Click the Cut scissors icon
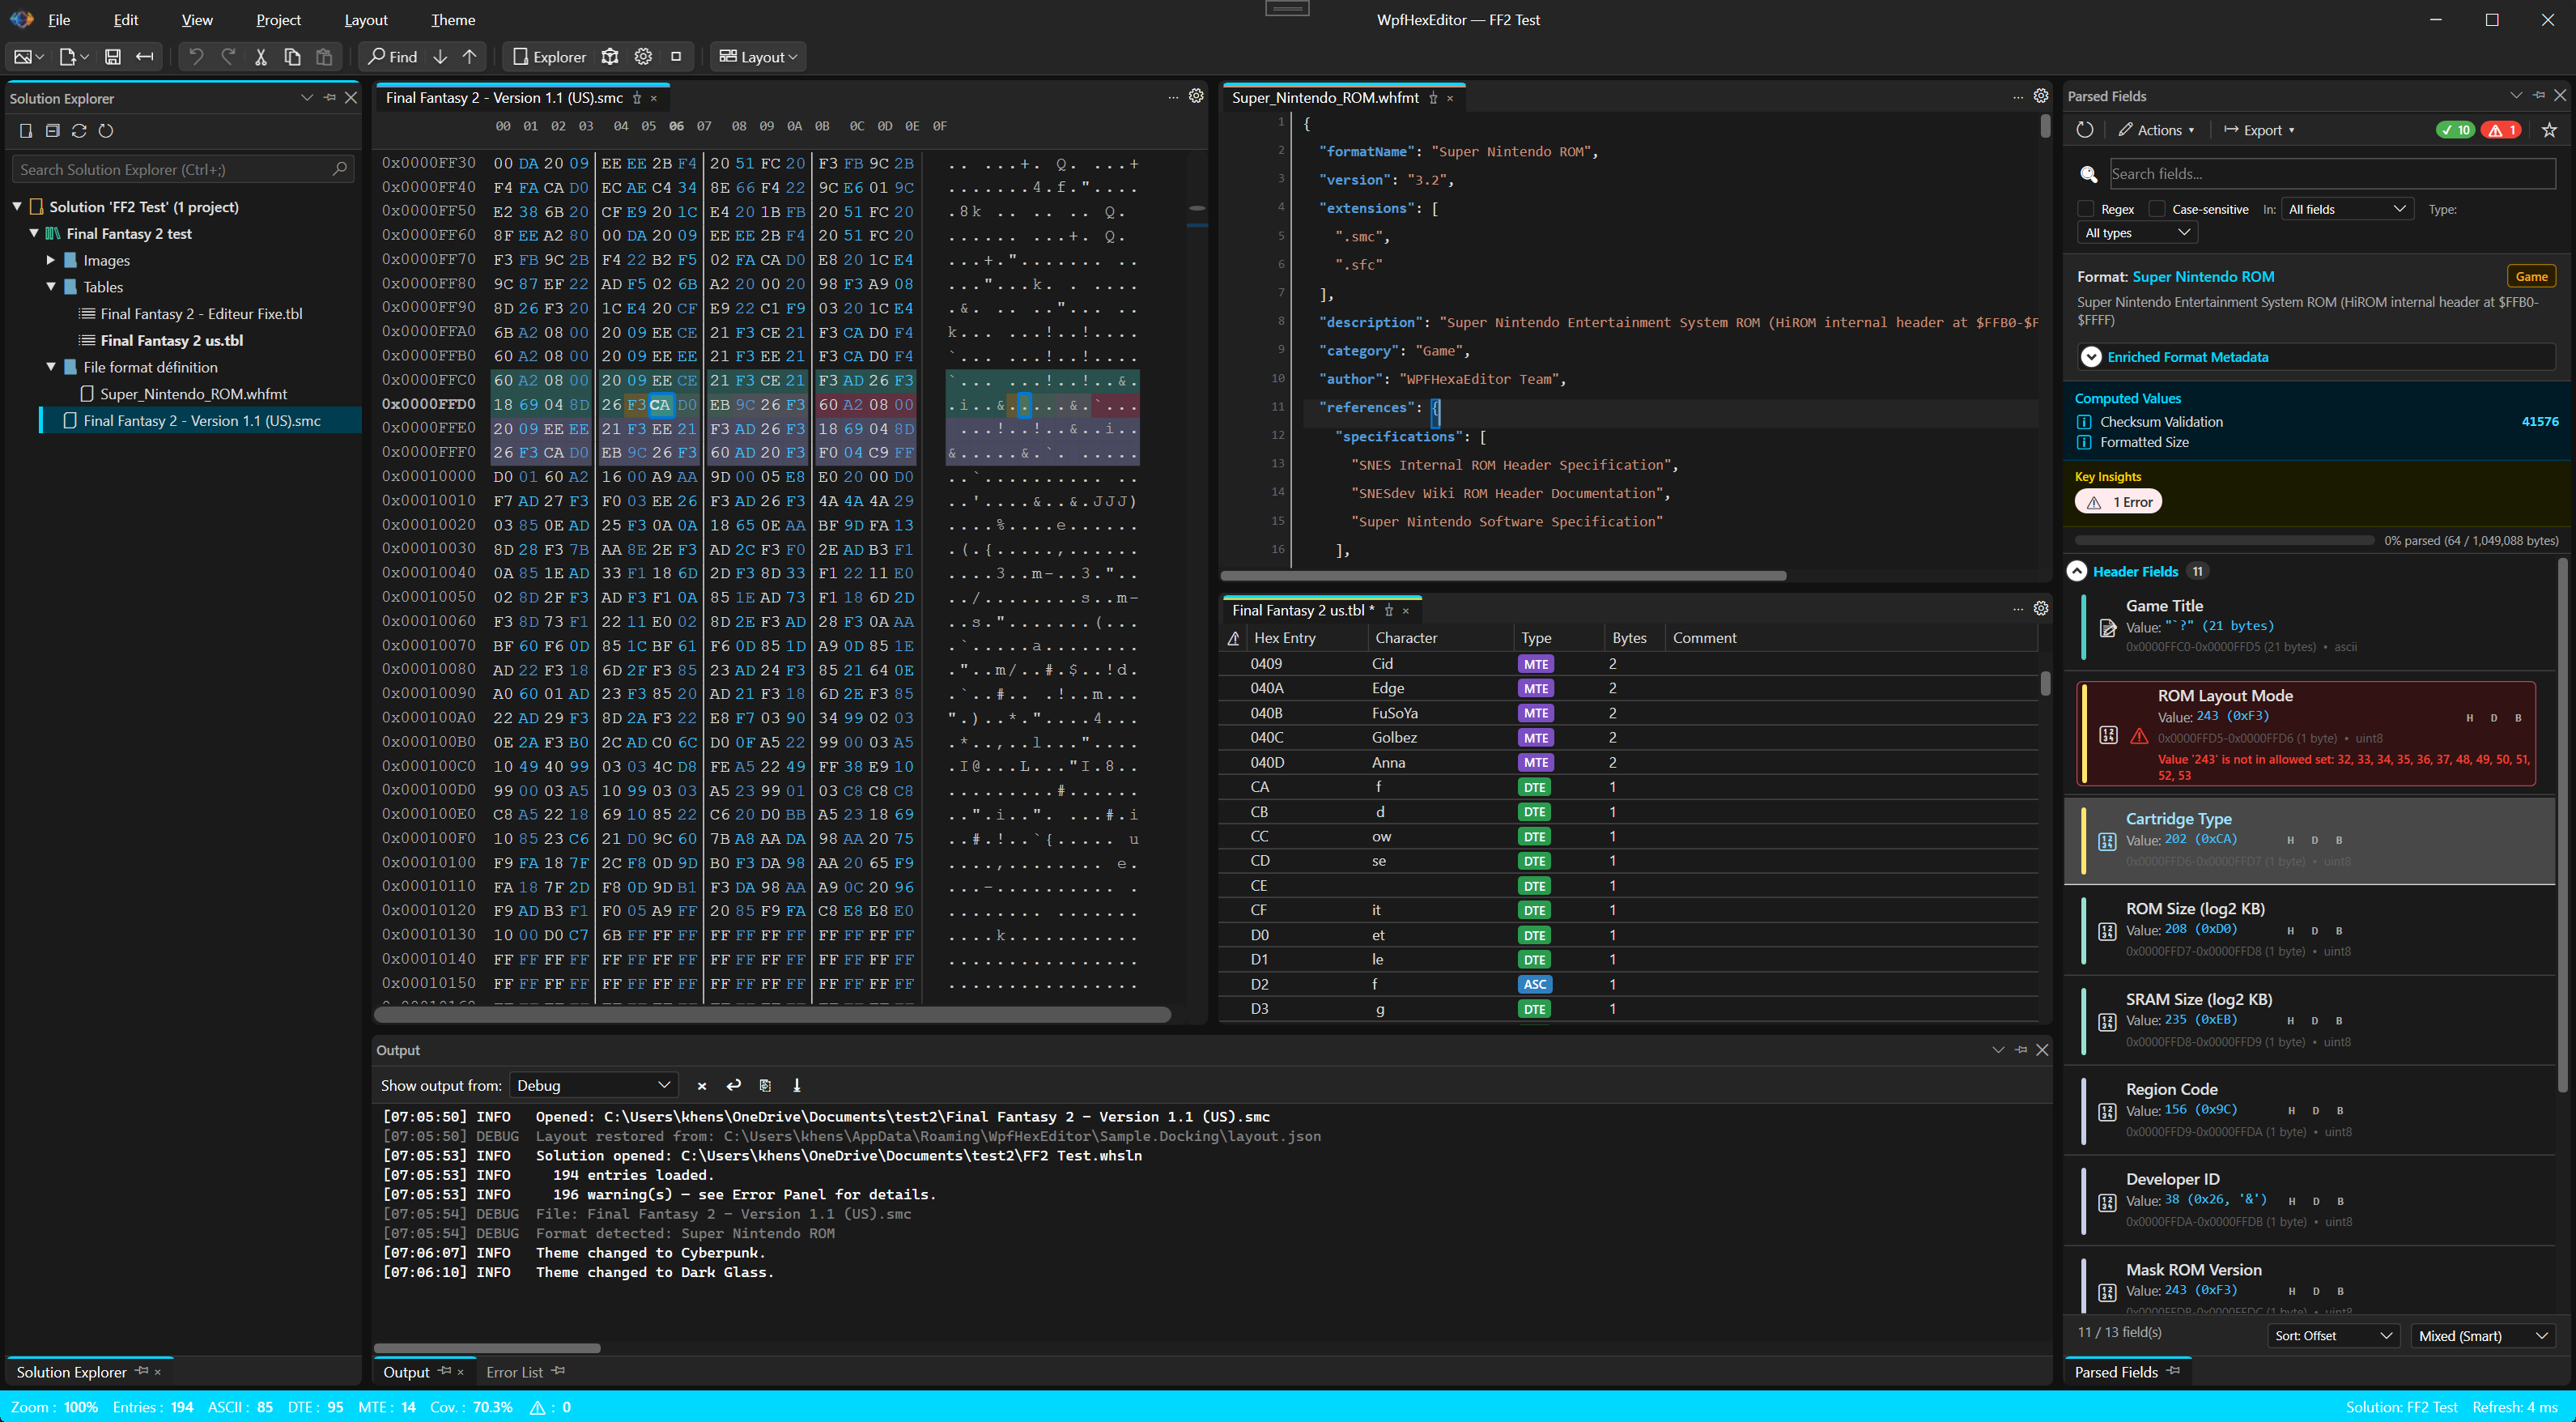Image resolution: width=2576 pixels, height=1422 pixels. (x=261, y=57)
